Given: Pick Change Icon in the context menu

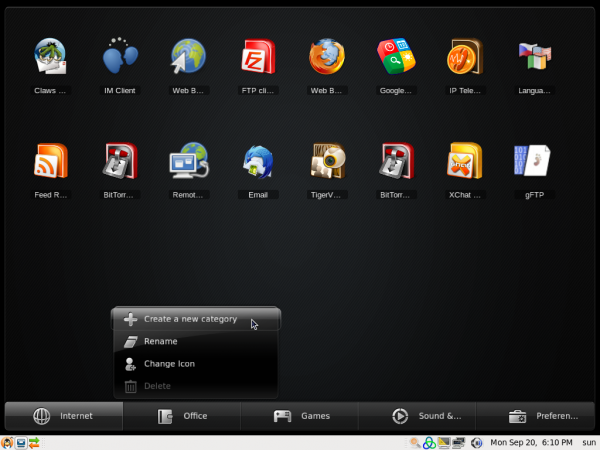Looking at the screenshot, I should [x=196, y=364].
